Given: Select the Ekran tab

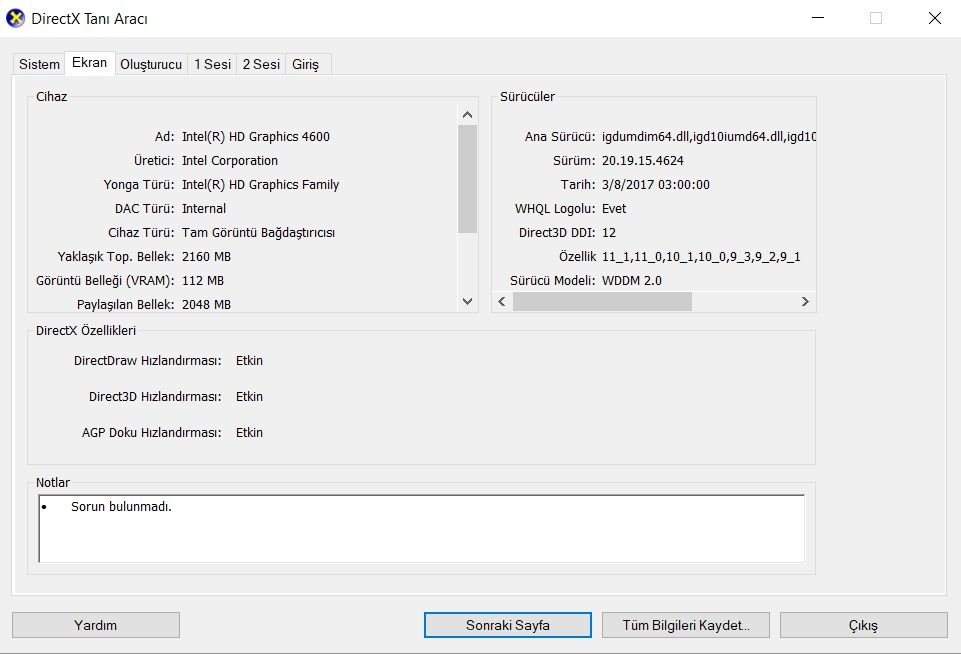Looking at the screenshot, I should [x=89, y=63].
